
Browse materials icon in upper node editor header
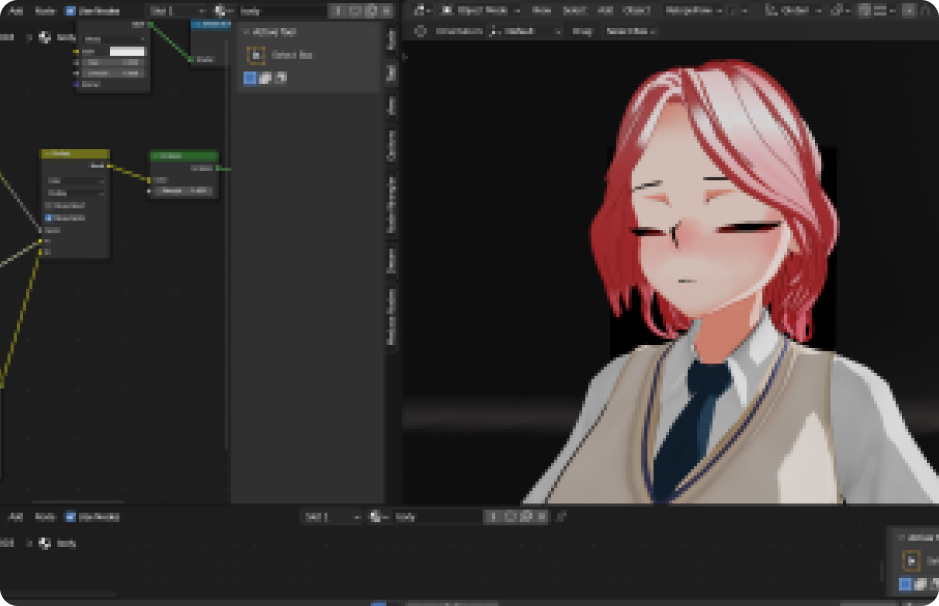tap(223, 11)
